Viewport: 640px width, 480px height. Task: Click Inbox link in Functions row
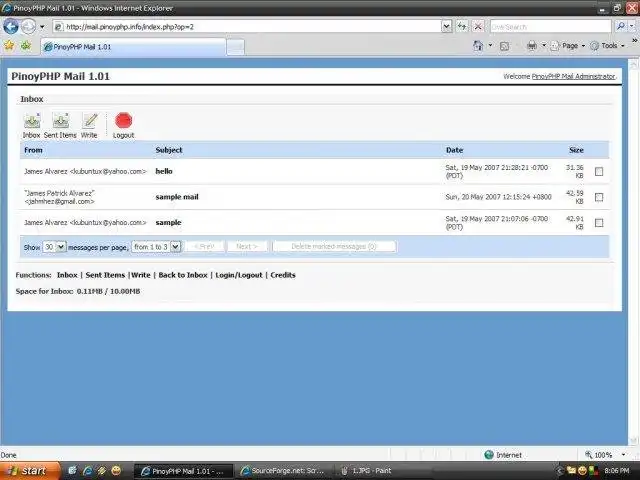coord(67,275)
